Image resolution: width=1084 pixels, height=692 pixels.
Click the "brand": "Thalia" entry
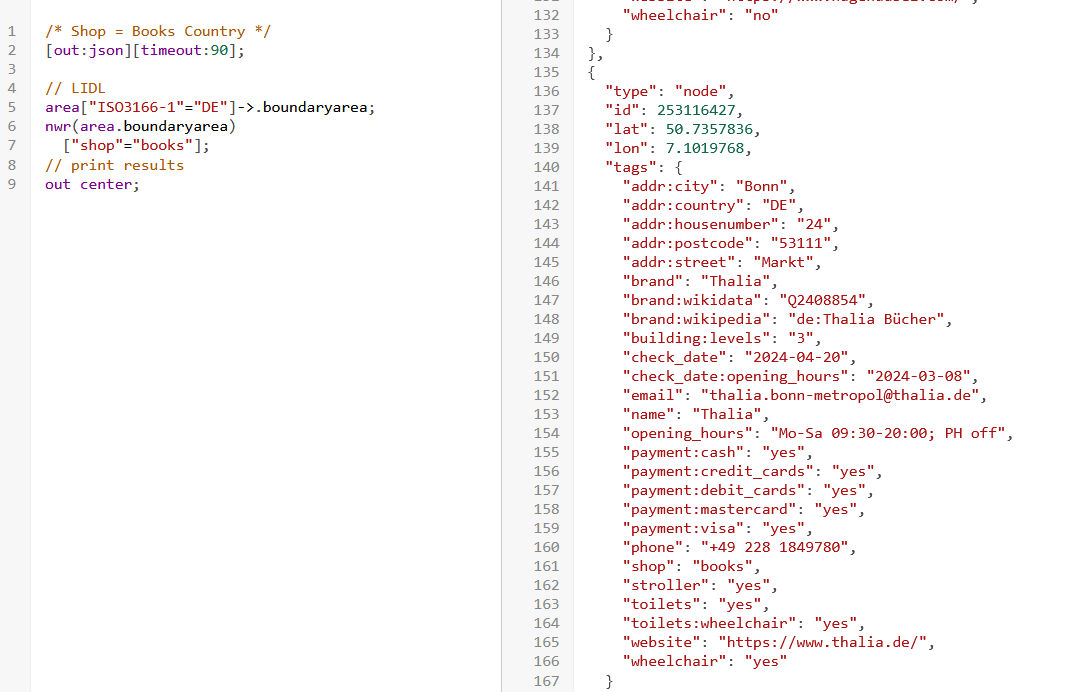pos(700,281)
